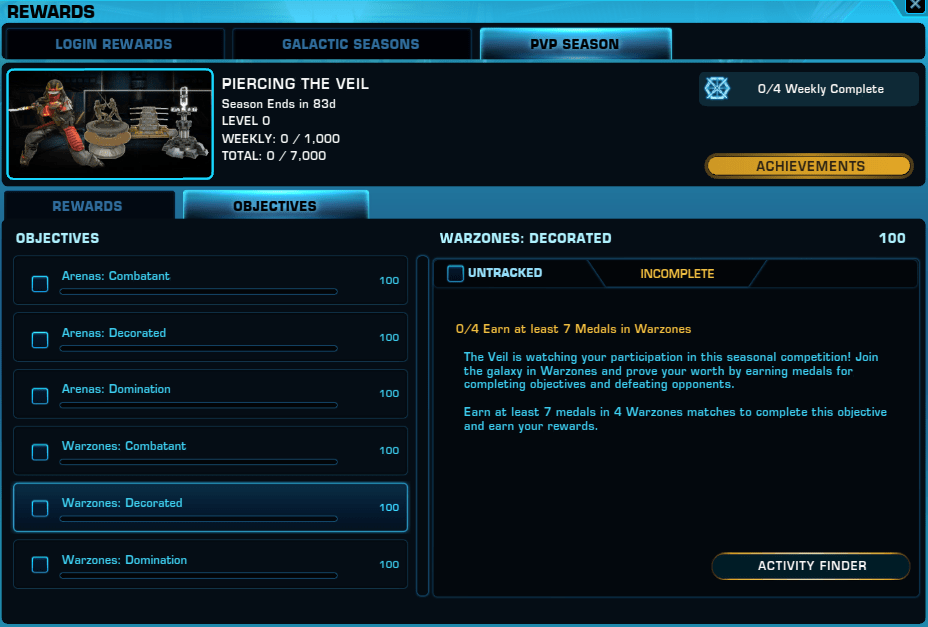
Task: Tick the Warzones: Decorated tracking checkbox
Action: [40, 509]
